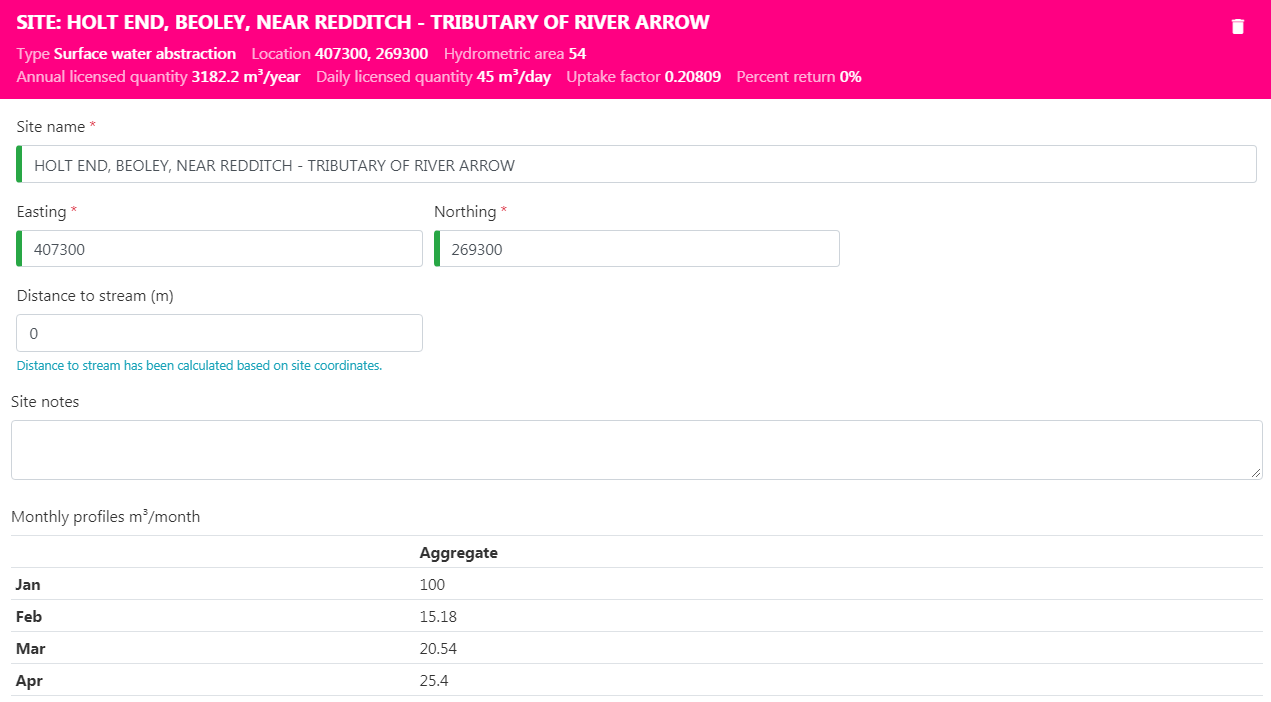The width and height of the screenshot is (1271, 702).
Task: Click inside the Site notes textarea
Action: tap(636, 449)
